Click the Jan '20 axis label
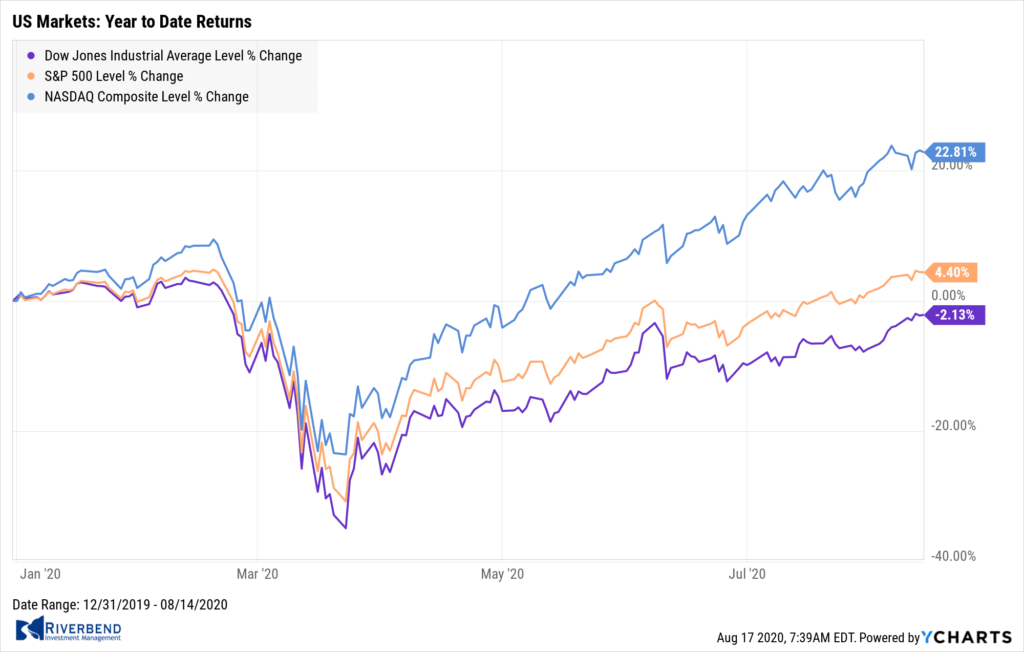 point(40,574)
